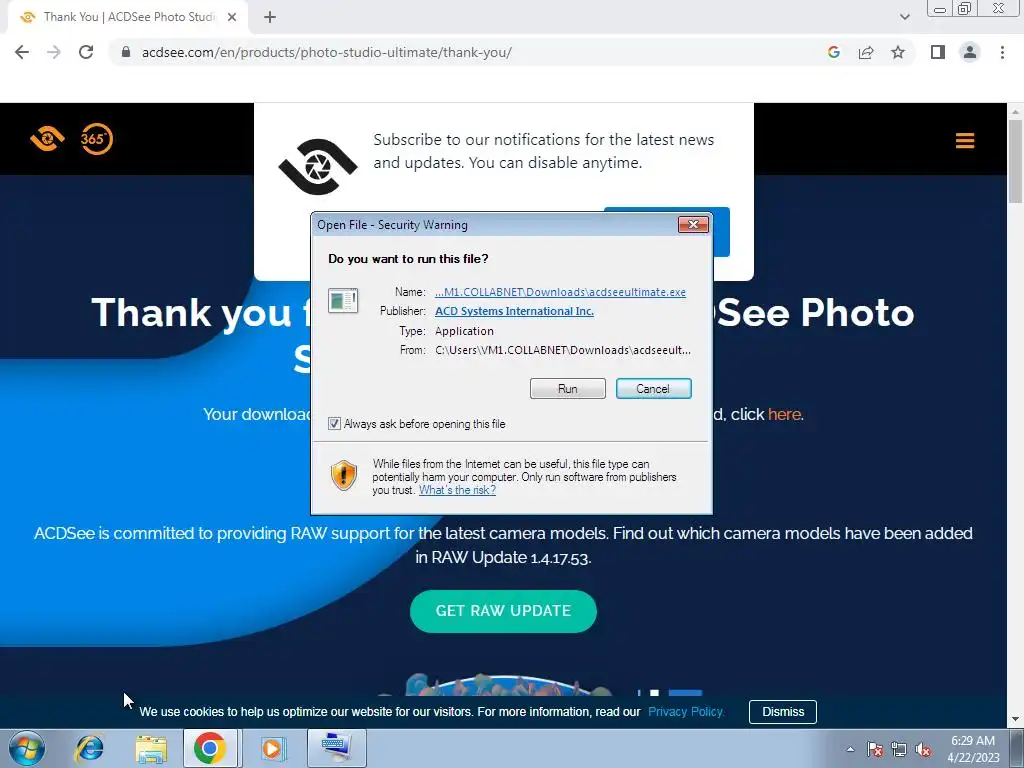The height and width of the screenshot is (768, 1024).
Task: Open the Chrome profile avatar
Action: pyautogui.click(x=970, y=52)
